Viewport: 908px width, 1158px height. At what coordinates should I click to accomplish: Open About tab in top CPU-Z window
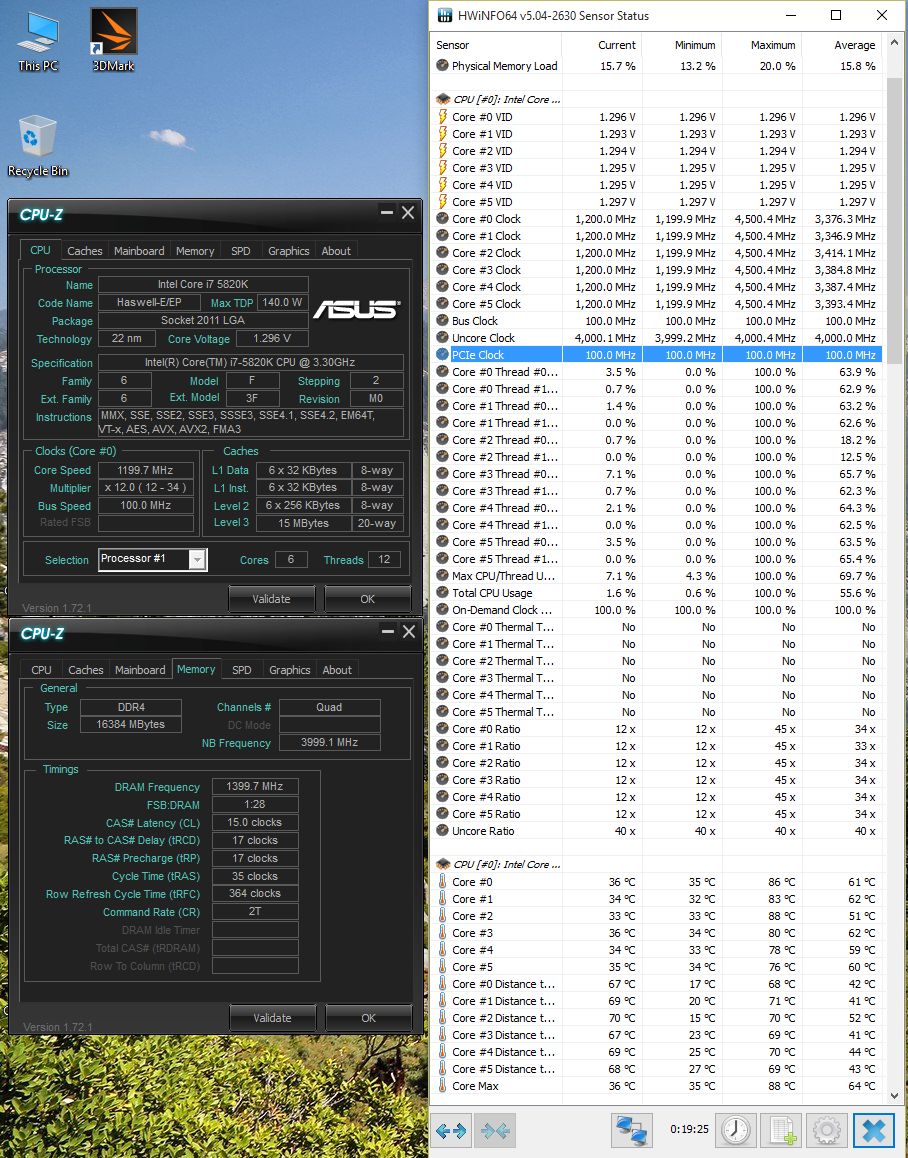(x=336, y=251)
